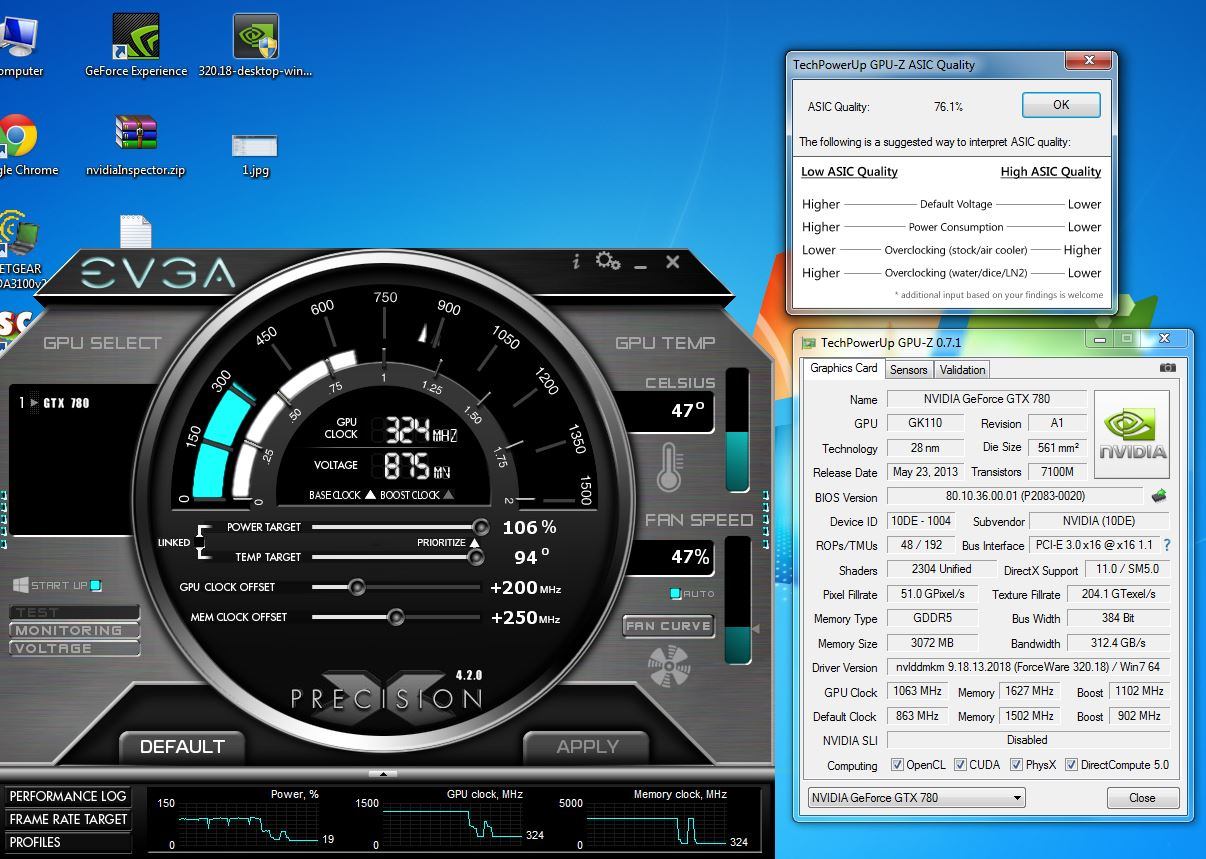The height and width of the screenshot is (859, 1206).
Task: Click the GPU Clock Offset slider handle
Action: coord(356,587)
